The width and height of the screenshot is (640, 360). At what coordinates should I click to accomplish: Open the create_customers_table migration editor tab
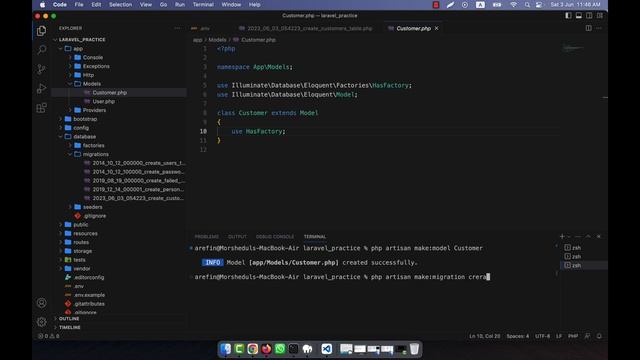306,28
